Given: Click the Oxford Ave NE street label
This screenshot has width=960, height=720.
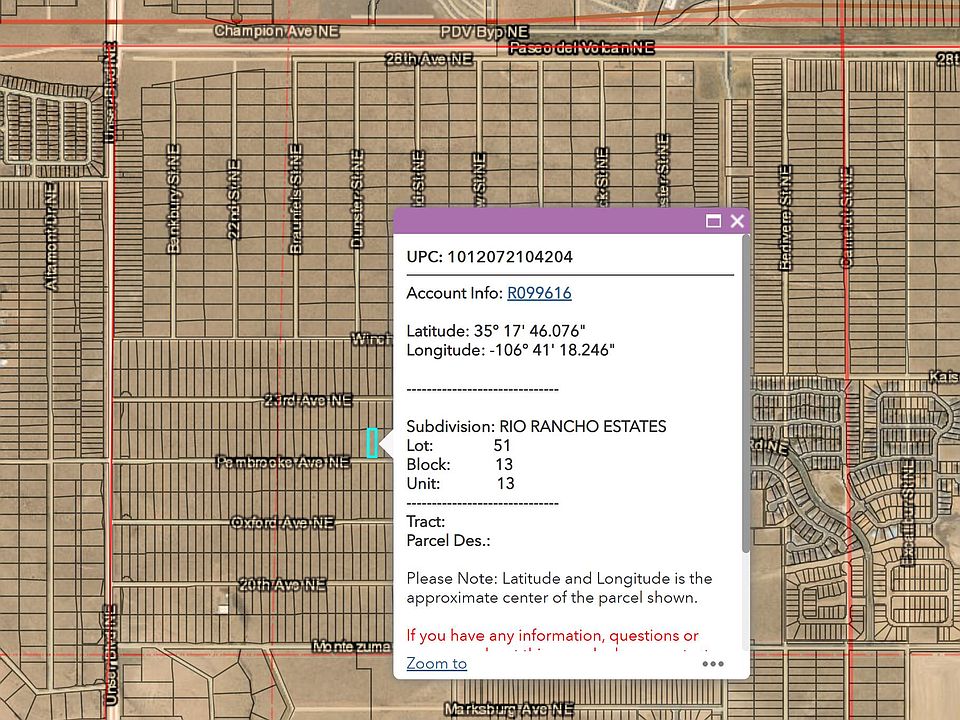Looking at the screenshot, I should coord(283,523).
